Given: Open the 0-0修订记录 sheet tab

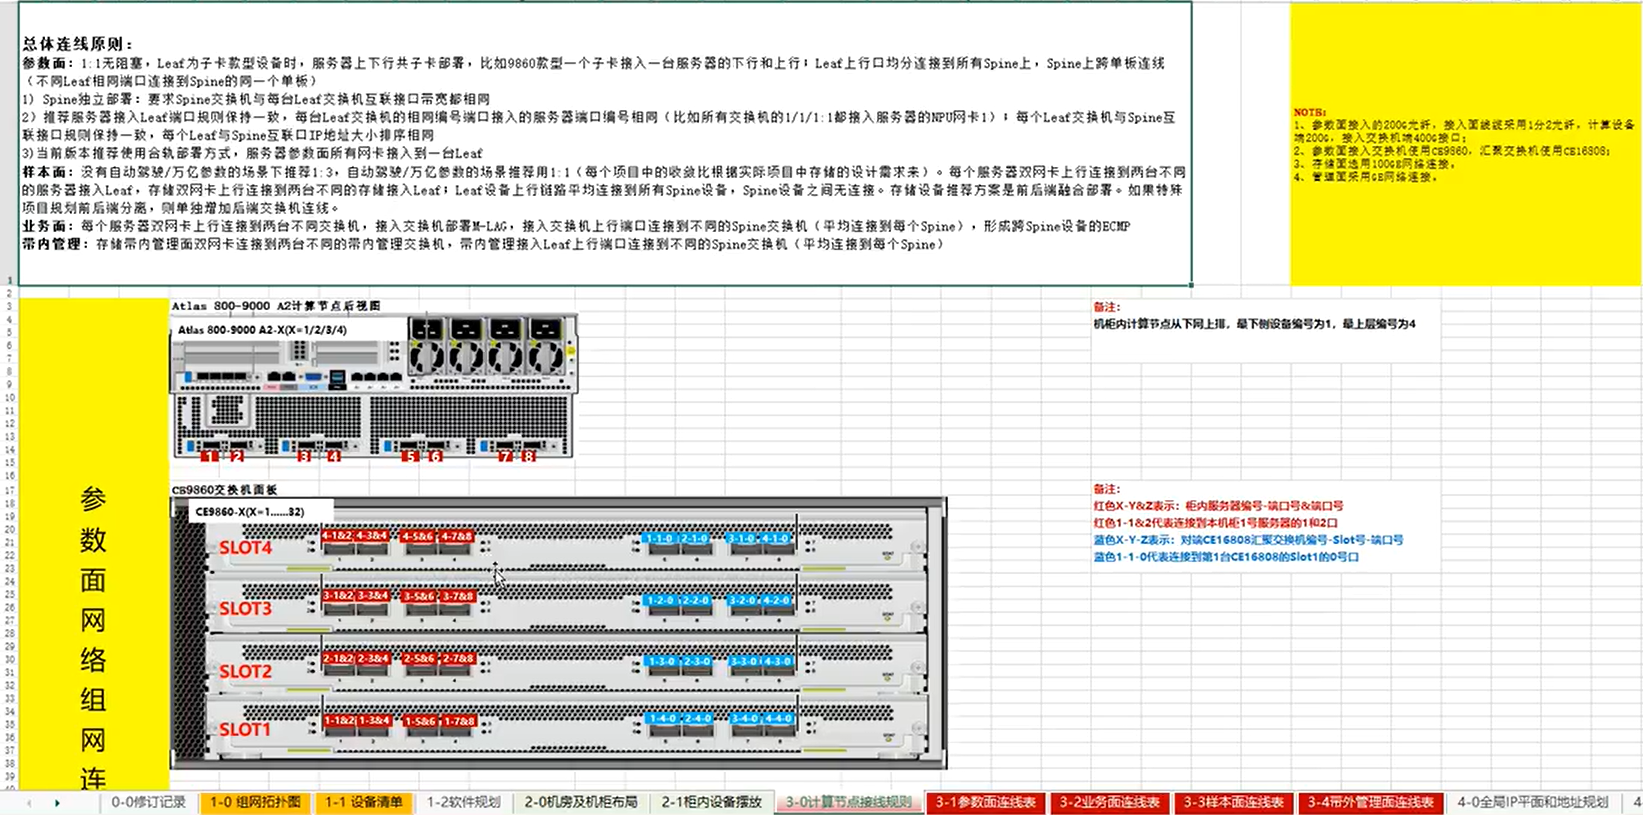Looking at the screenshot, I should tap(148, 802).
